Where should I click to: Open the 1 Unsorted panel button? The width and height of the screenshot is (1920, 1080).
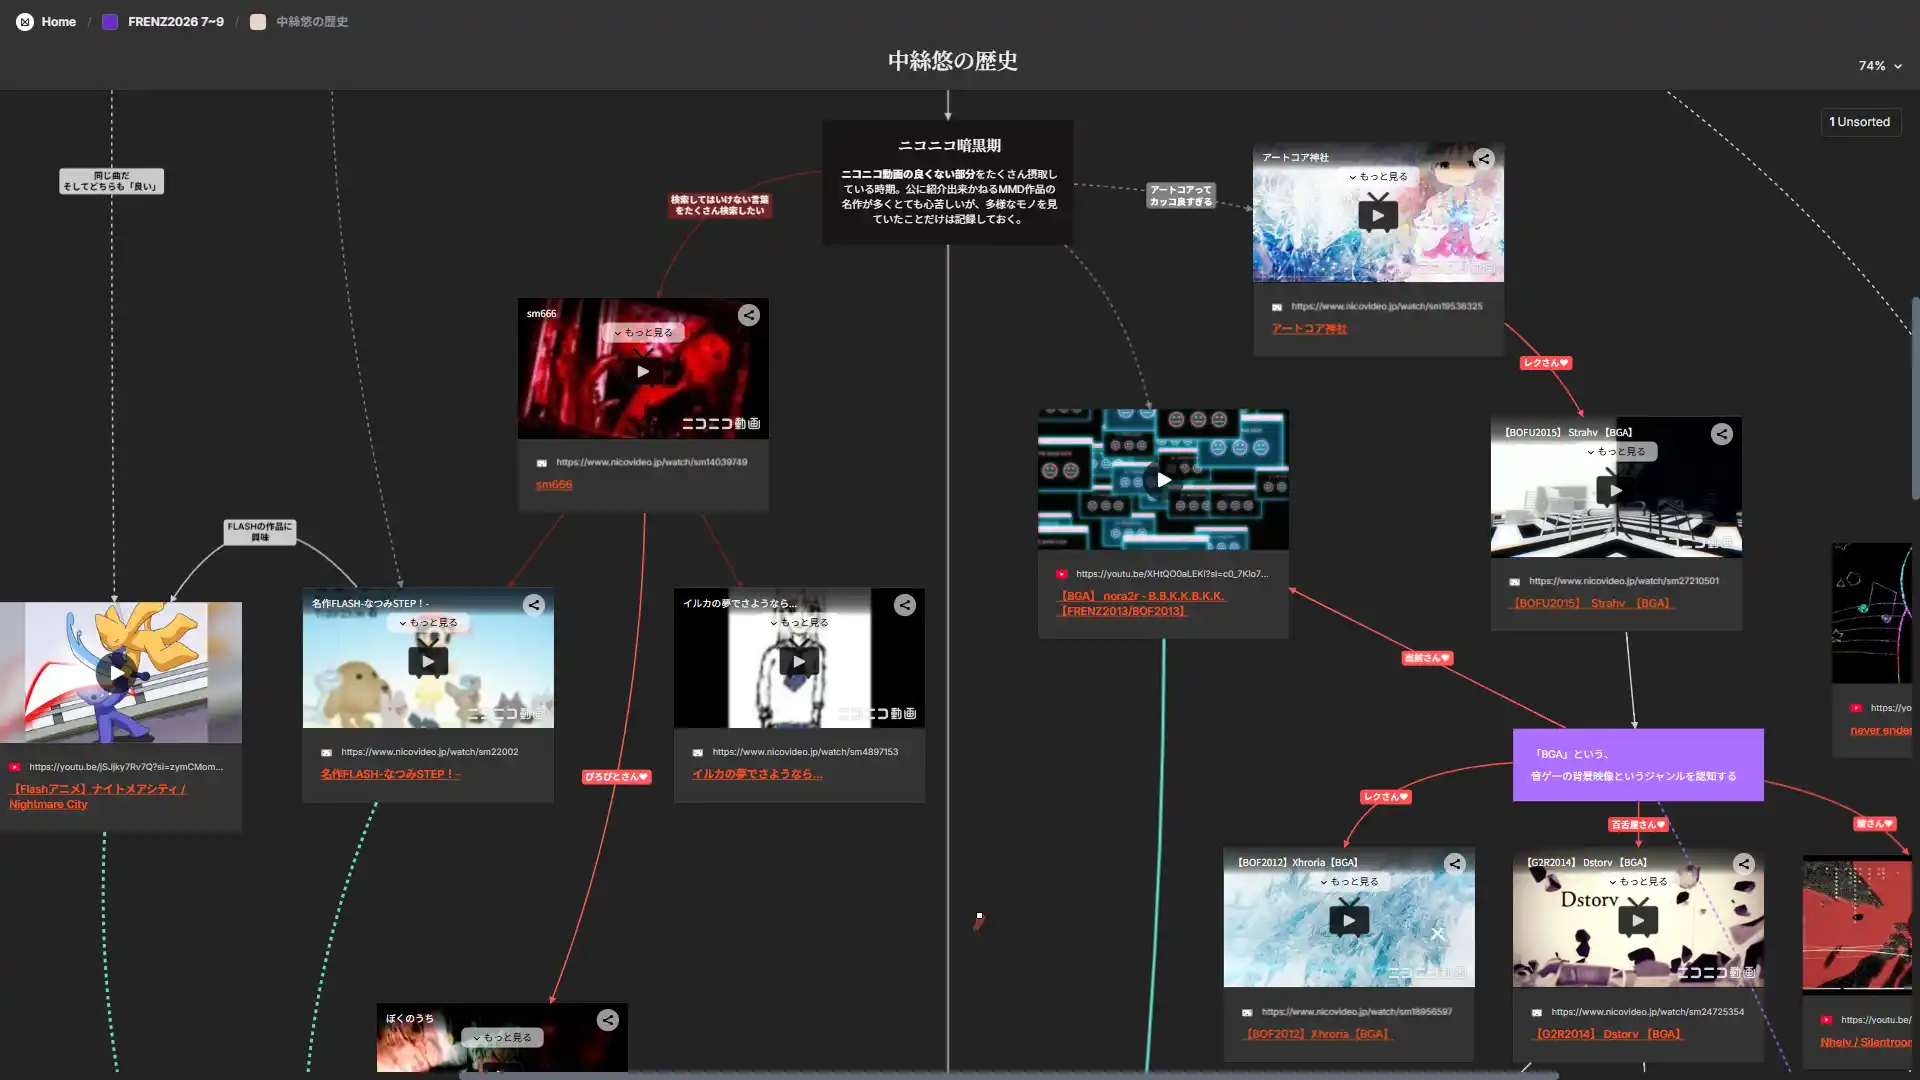1860,122
